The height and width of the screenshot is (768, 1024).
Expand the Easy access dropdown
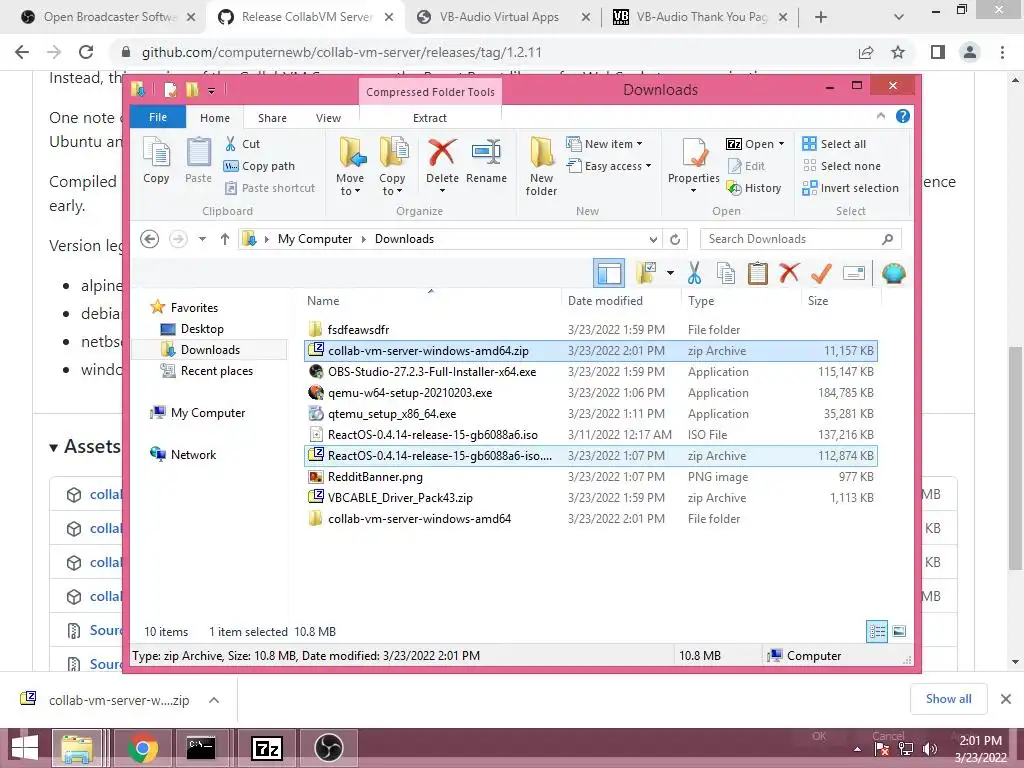tap(648, 166)
